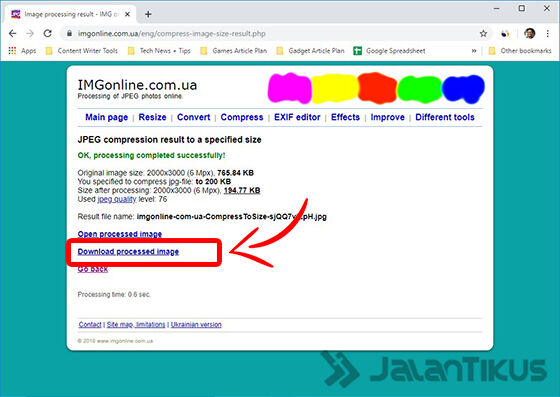Open the Chrome three-dot menu
This screenshot has height=397, width=560.
point(548,34)
